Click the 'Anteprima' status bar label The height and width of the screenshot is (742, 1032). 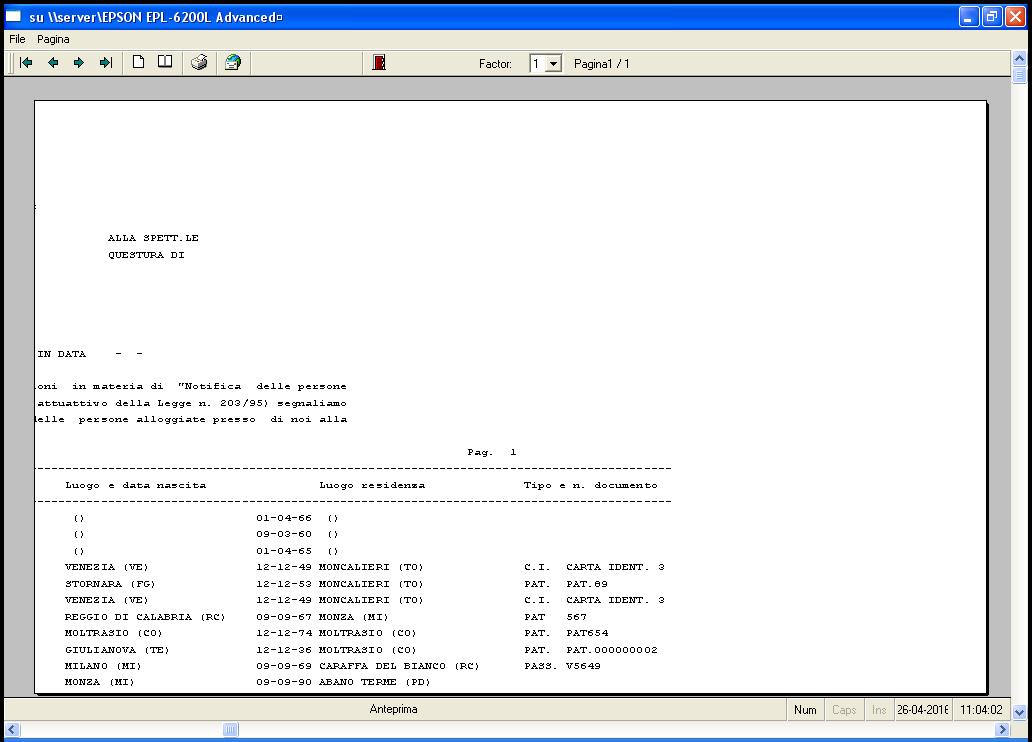[x=394, y=709]
